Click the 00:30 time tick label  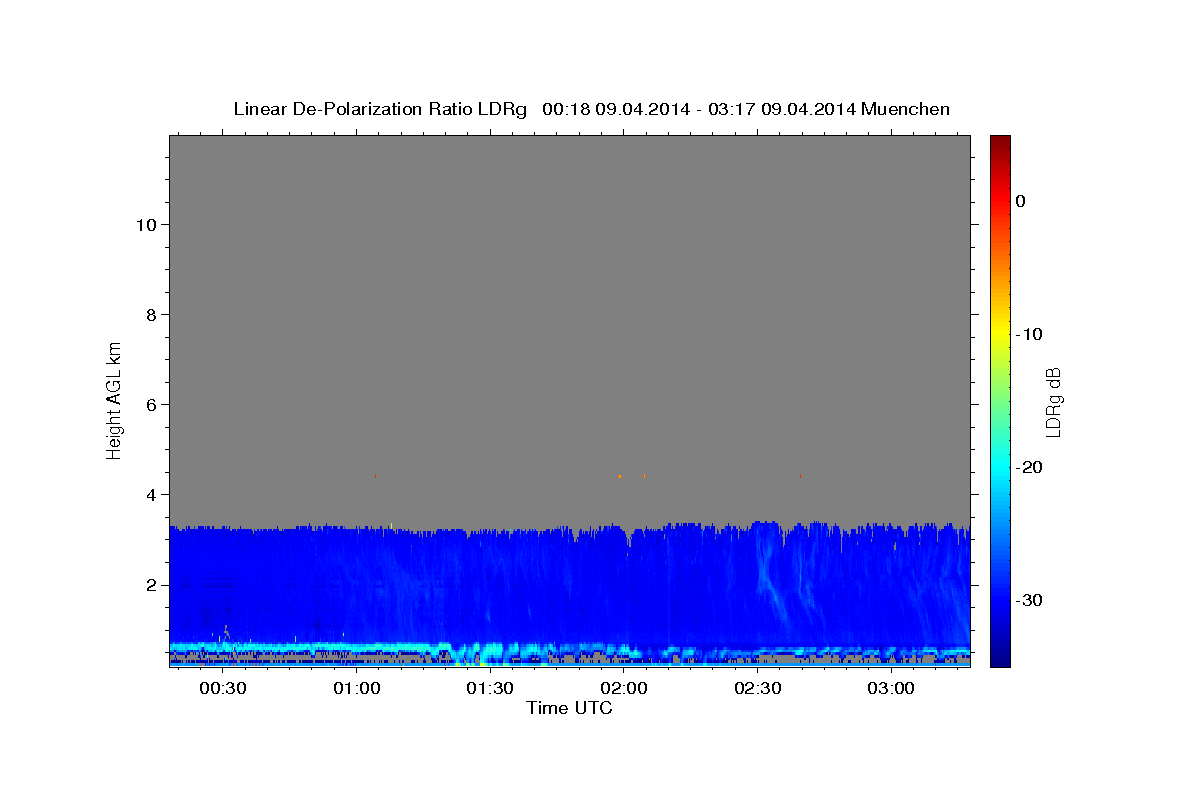coord(223,689)
